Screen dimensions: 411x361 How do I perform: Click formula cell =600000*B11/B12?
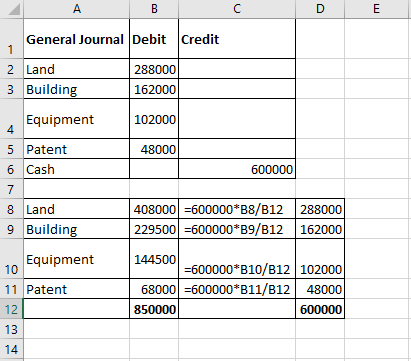point(237,289)
